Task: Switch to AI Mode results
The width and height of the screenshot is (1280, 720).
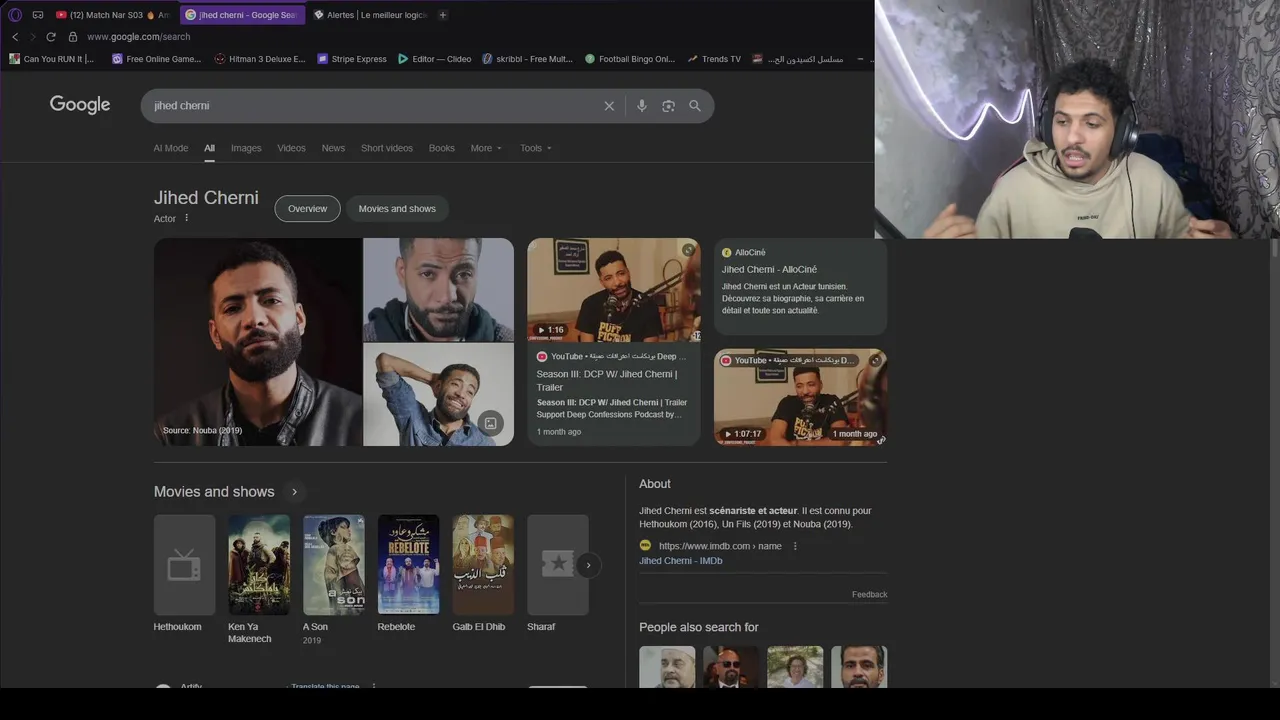Action: (171, 148)
